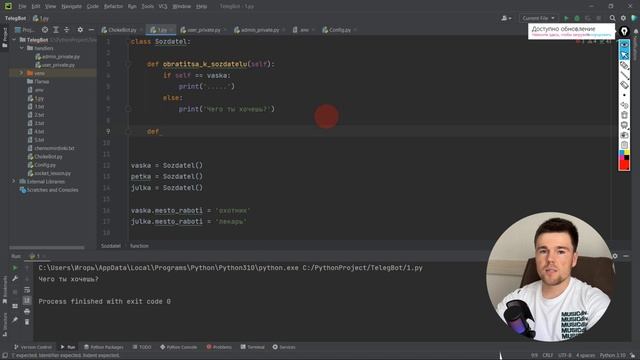
Task: Clear Run console with trash icon
Action: tap(27, 322)
